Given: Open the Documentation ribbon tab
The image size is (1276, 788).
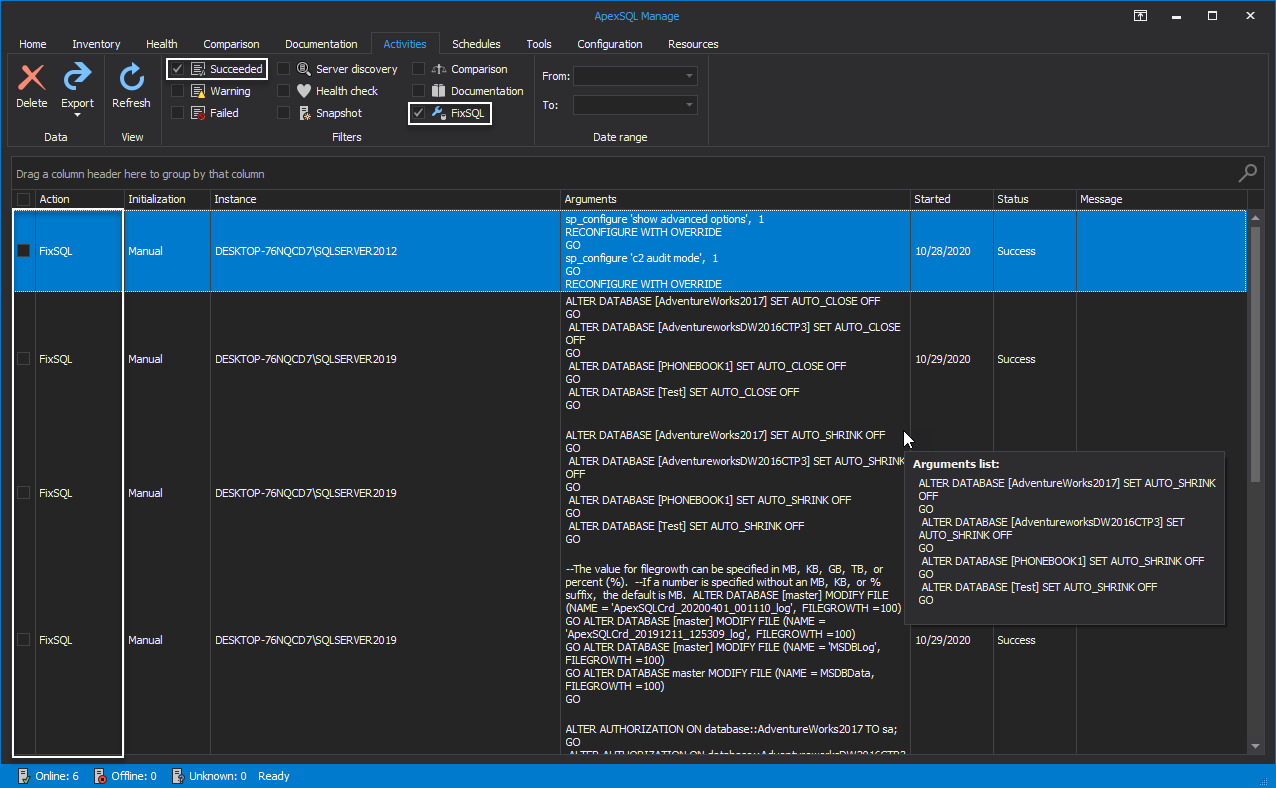Looking at the screenshot, I should point(321,44).
